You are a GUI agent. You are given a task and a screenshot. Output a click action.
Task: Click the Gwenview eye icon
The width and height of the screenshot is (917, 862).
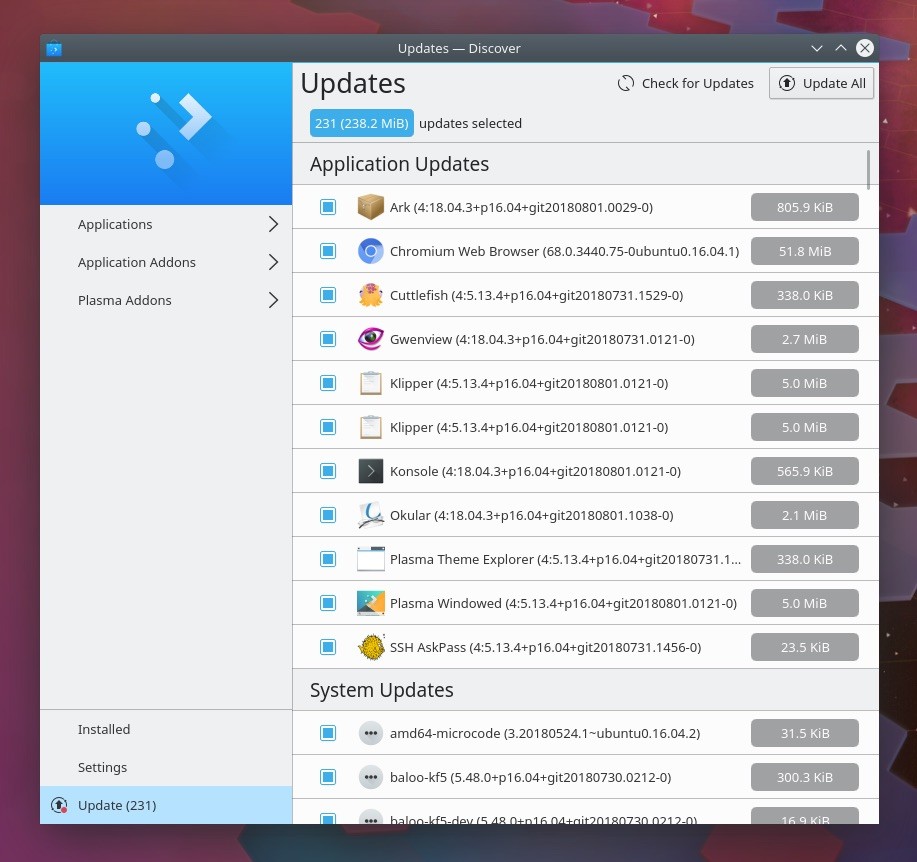click(x=370, y=339)
